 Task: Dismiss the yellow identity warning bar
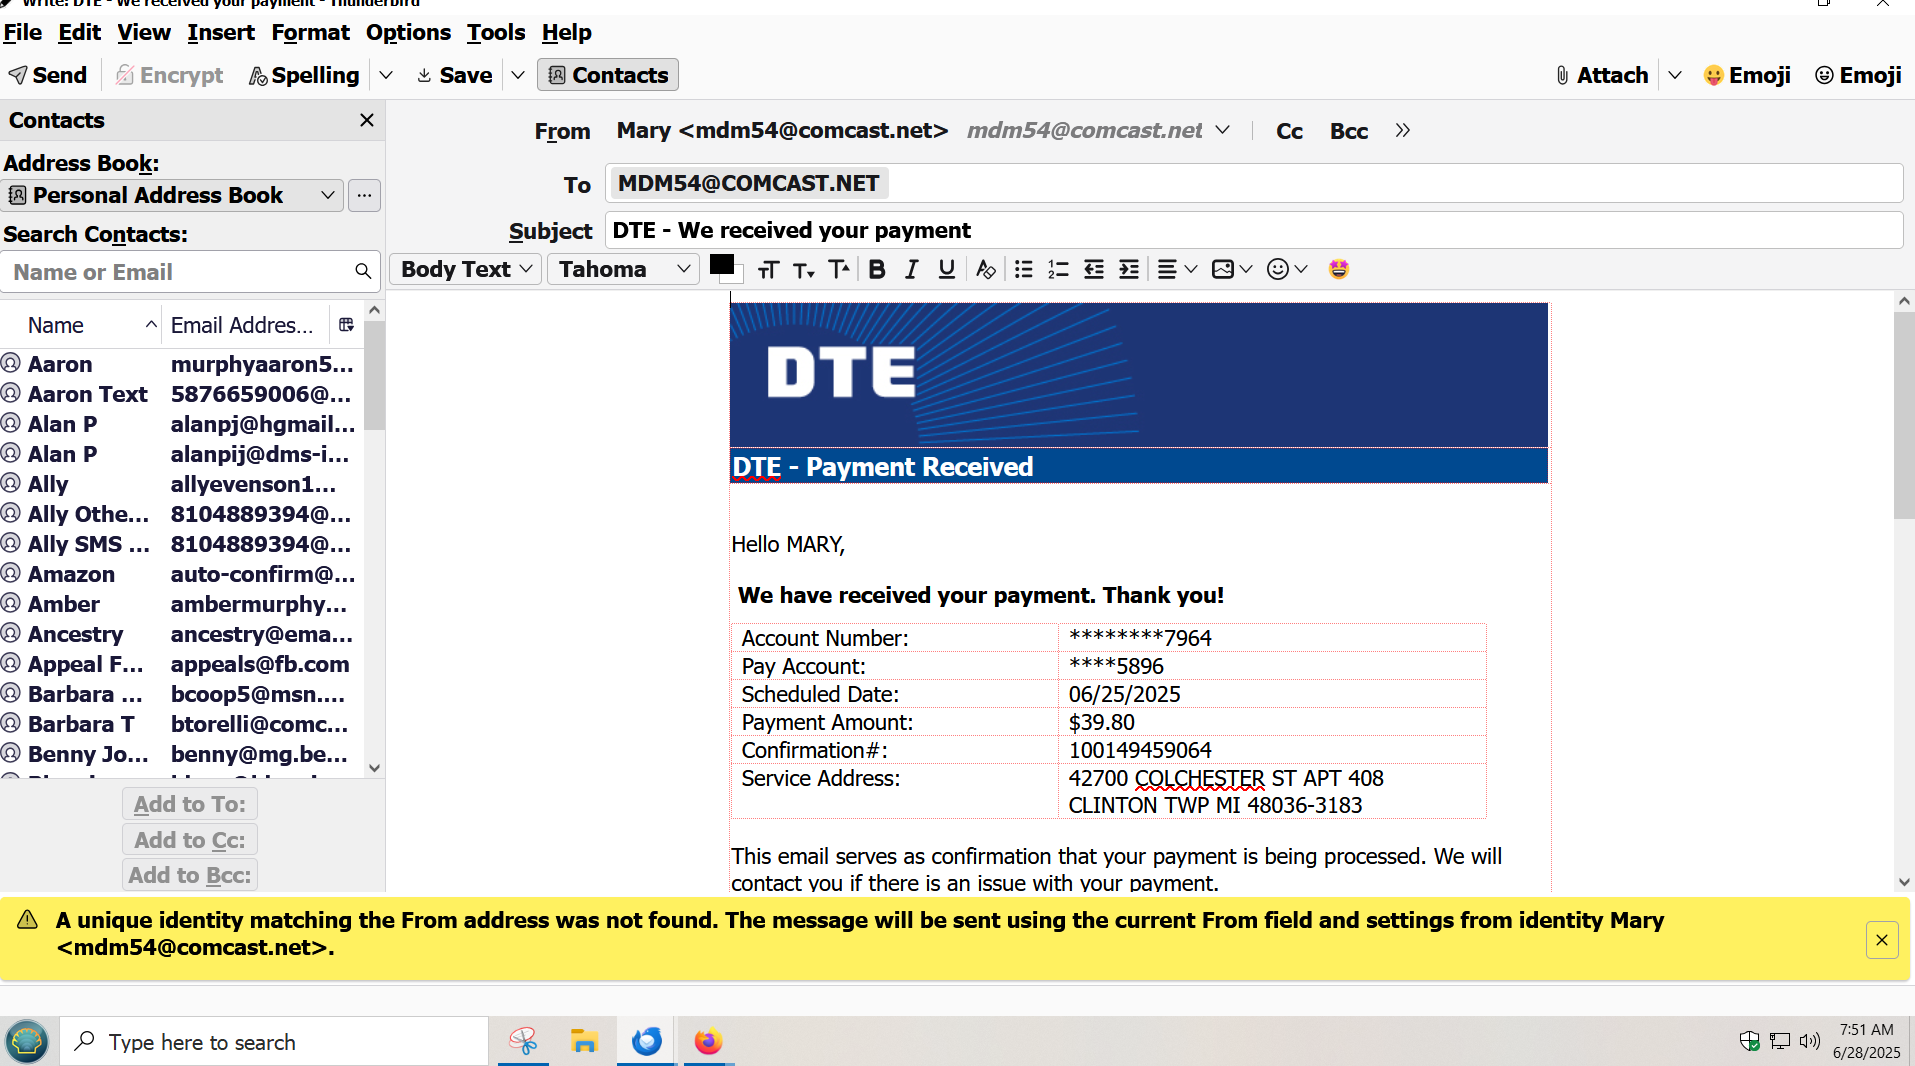tap(1882, 940)
